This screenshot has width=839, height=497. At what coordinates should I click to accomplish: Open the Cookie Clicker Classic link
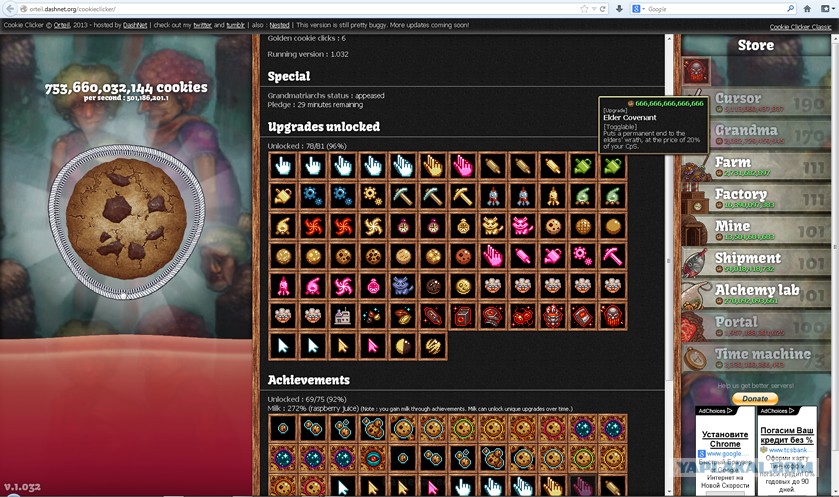[800, 27]
